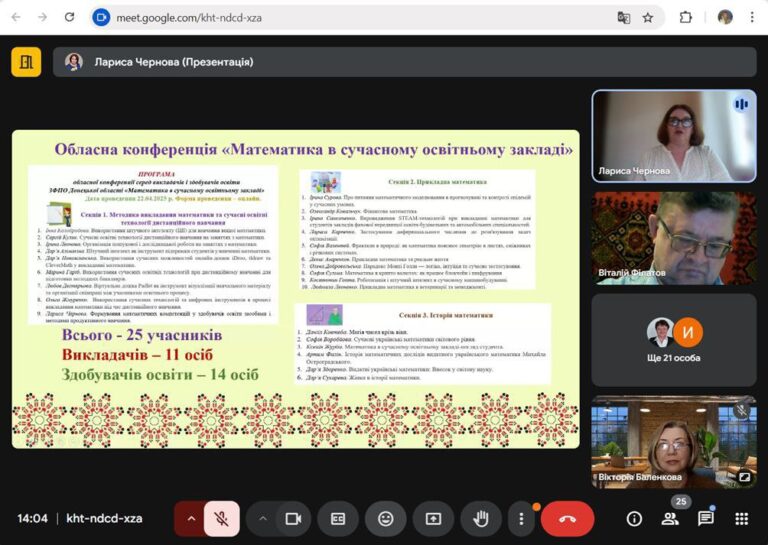This screenshot has height=545, width=768.
Task: Select Віталій Філатов video tile
Action: 674,238
